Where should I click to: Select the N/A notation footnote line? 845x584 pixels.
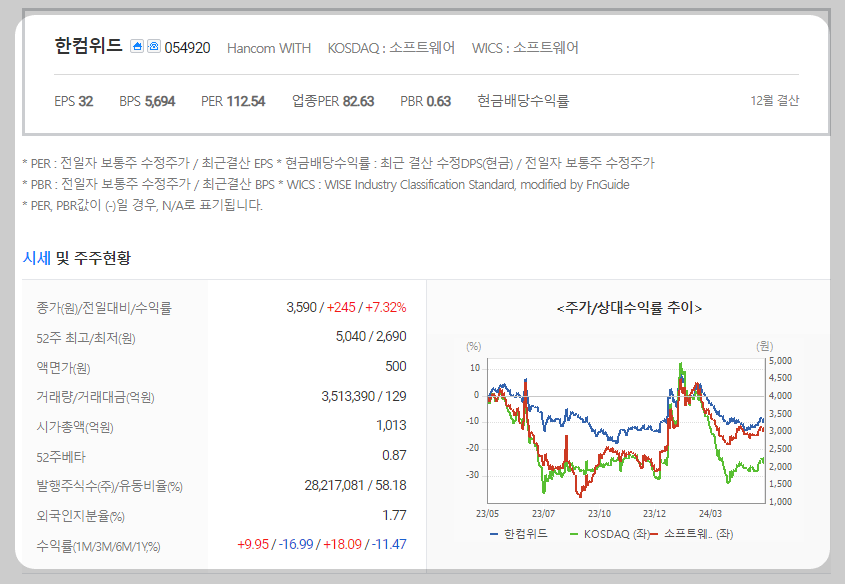[143, 206]
